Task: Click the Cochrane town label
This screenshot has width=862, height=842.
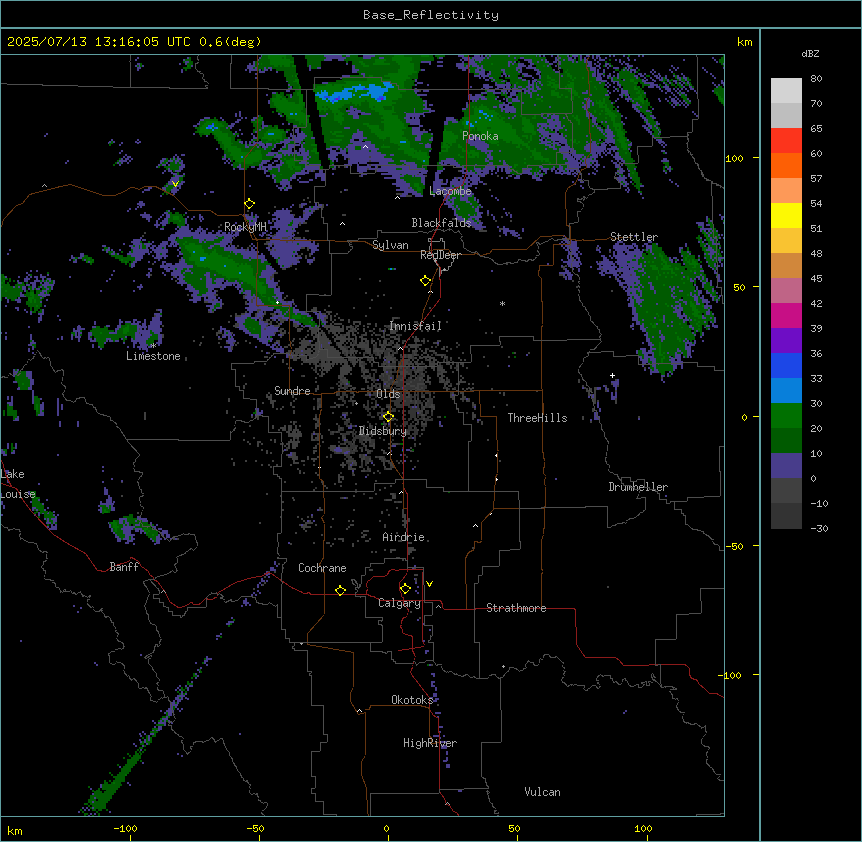Action: 322,568
